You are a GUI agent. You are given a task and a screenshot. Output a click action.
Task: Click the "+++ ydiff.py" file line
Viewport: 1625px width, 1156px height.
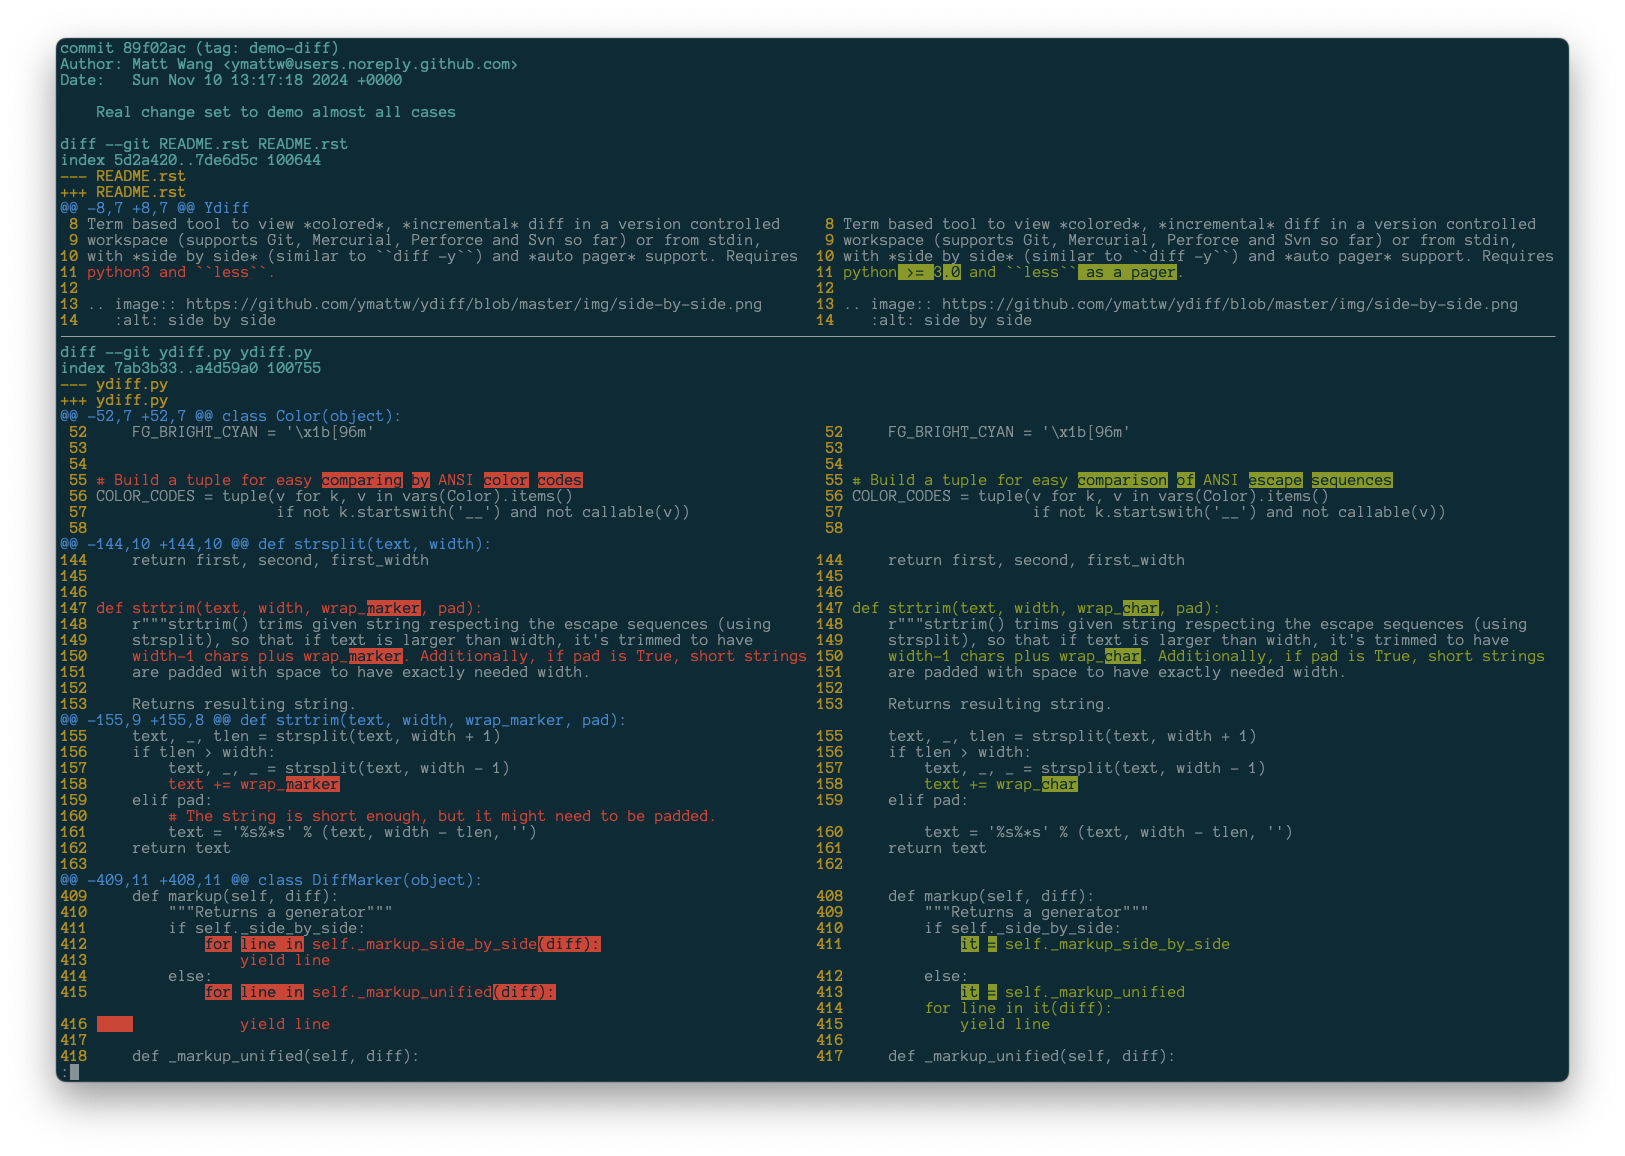[x=114, y=400]
